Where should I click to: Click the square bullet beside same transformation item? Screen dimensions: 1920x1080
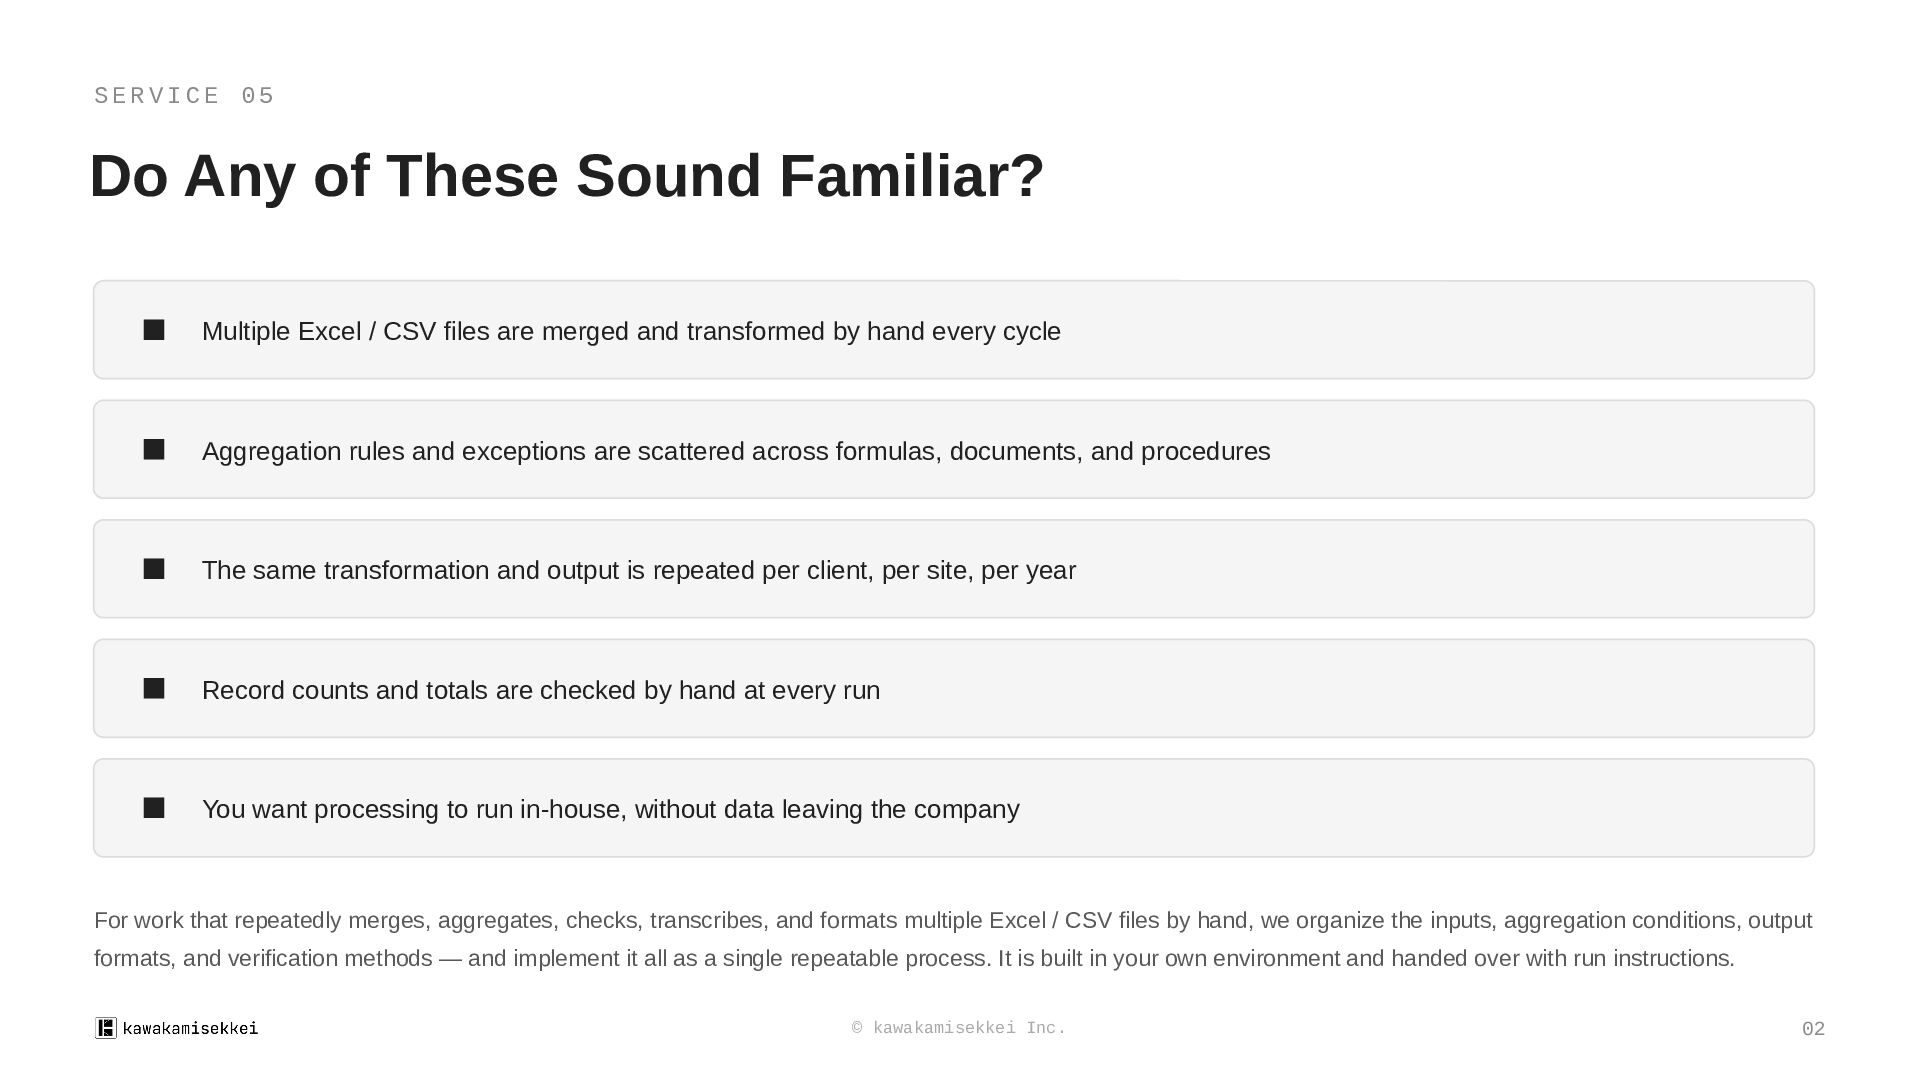[x=154, y=569]
